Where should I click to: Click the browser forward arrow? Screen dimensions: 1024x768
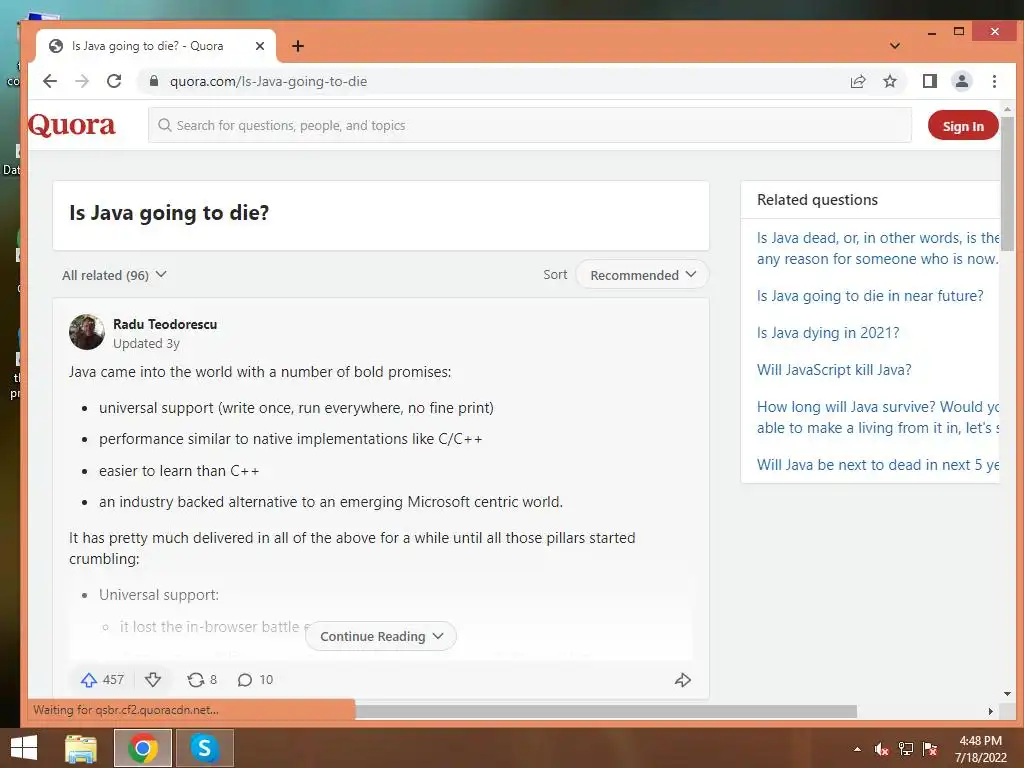pyautogui.click(x=82, y=81)
